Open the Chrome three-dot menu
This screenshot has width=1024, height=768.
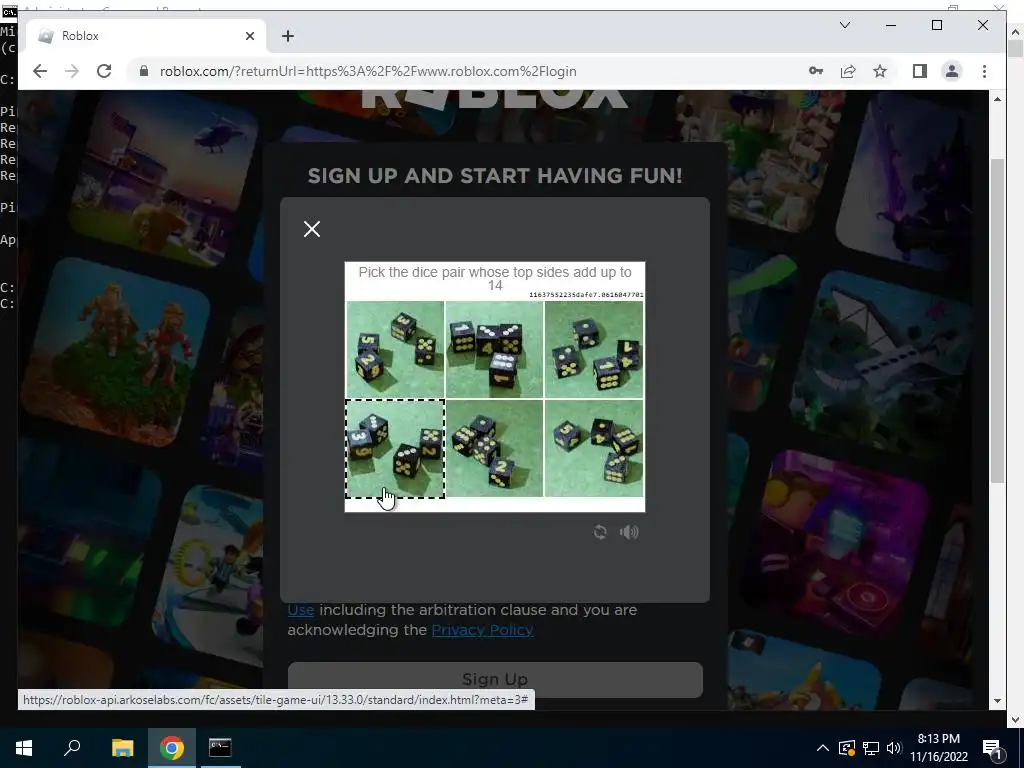pos(984,71)
